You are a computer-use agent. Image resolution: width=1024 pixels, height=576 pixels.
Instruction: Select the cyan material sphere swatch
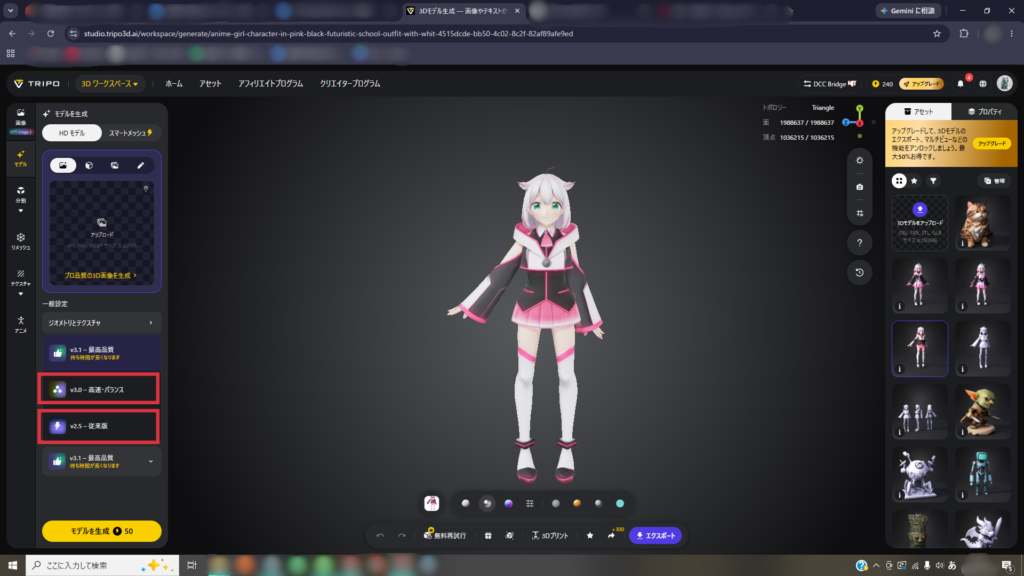tap(620, 504)
